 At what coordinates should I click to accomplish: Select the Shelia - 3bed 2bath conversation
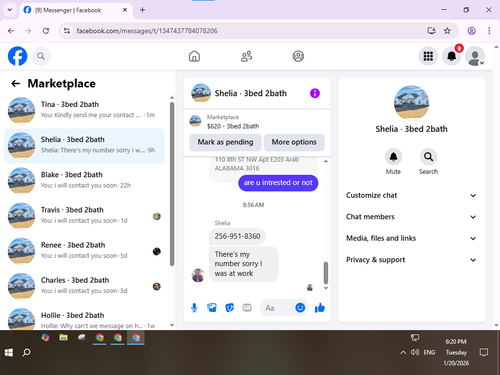(84, 145)
